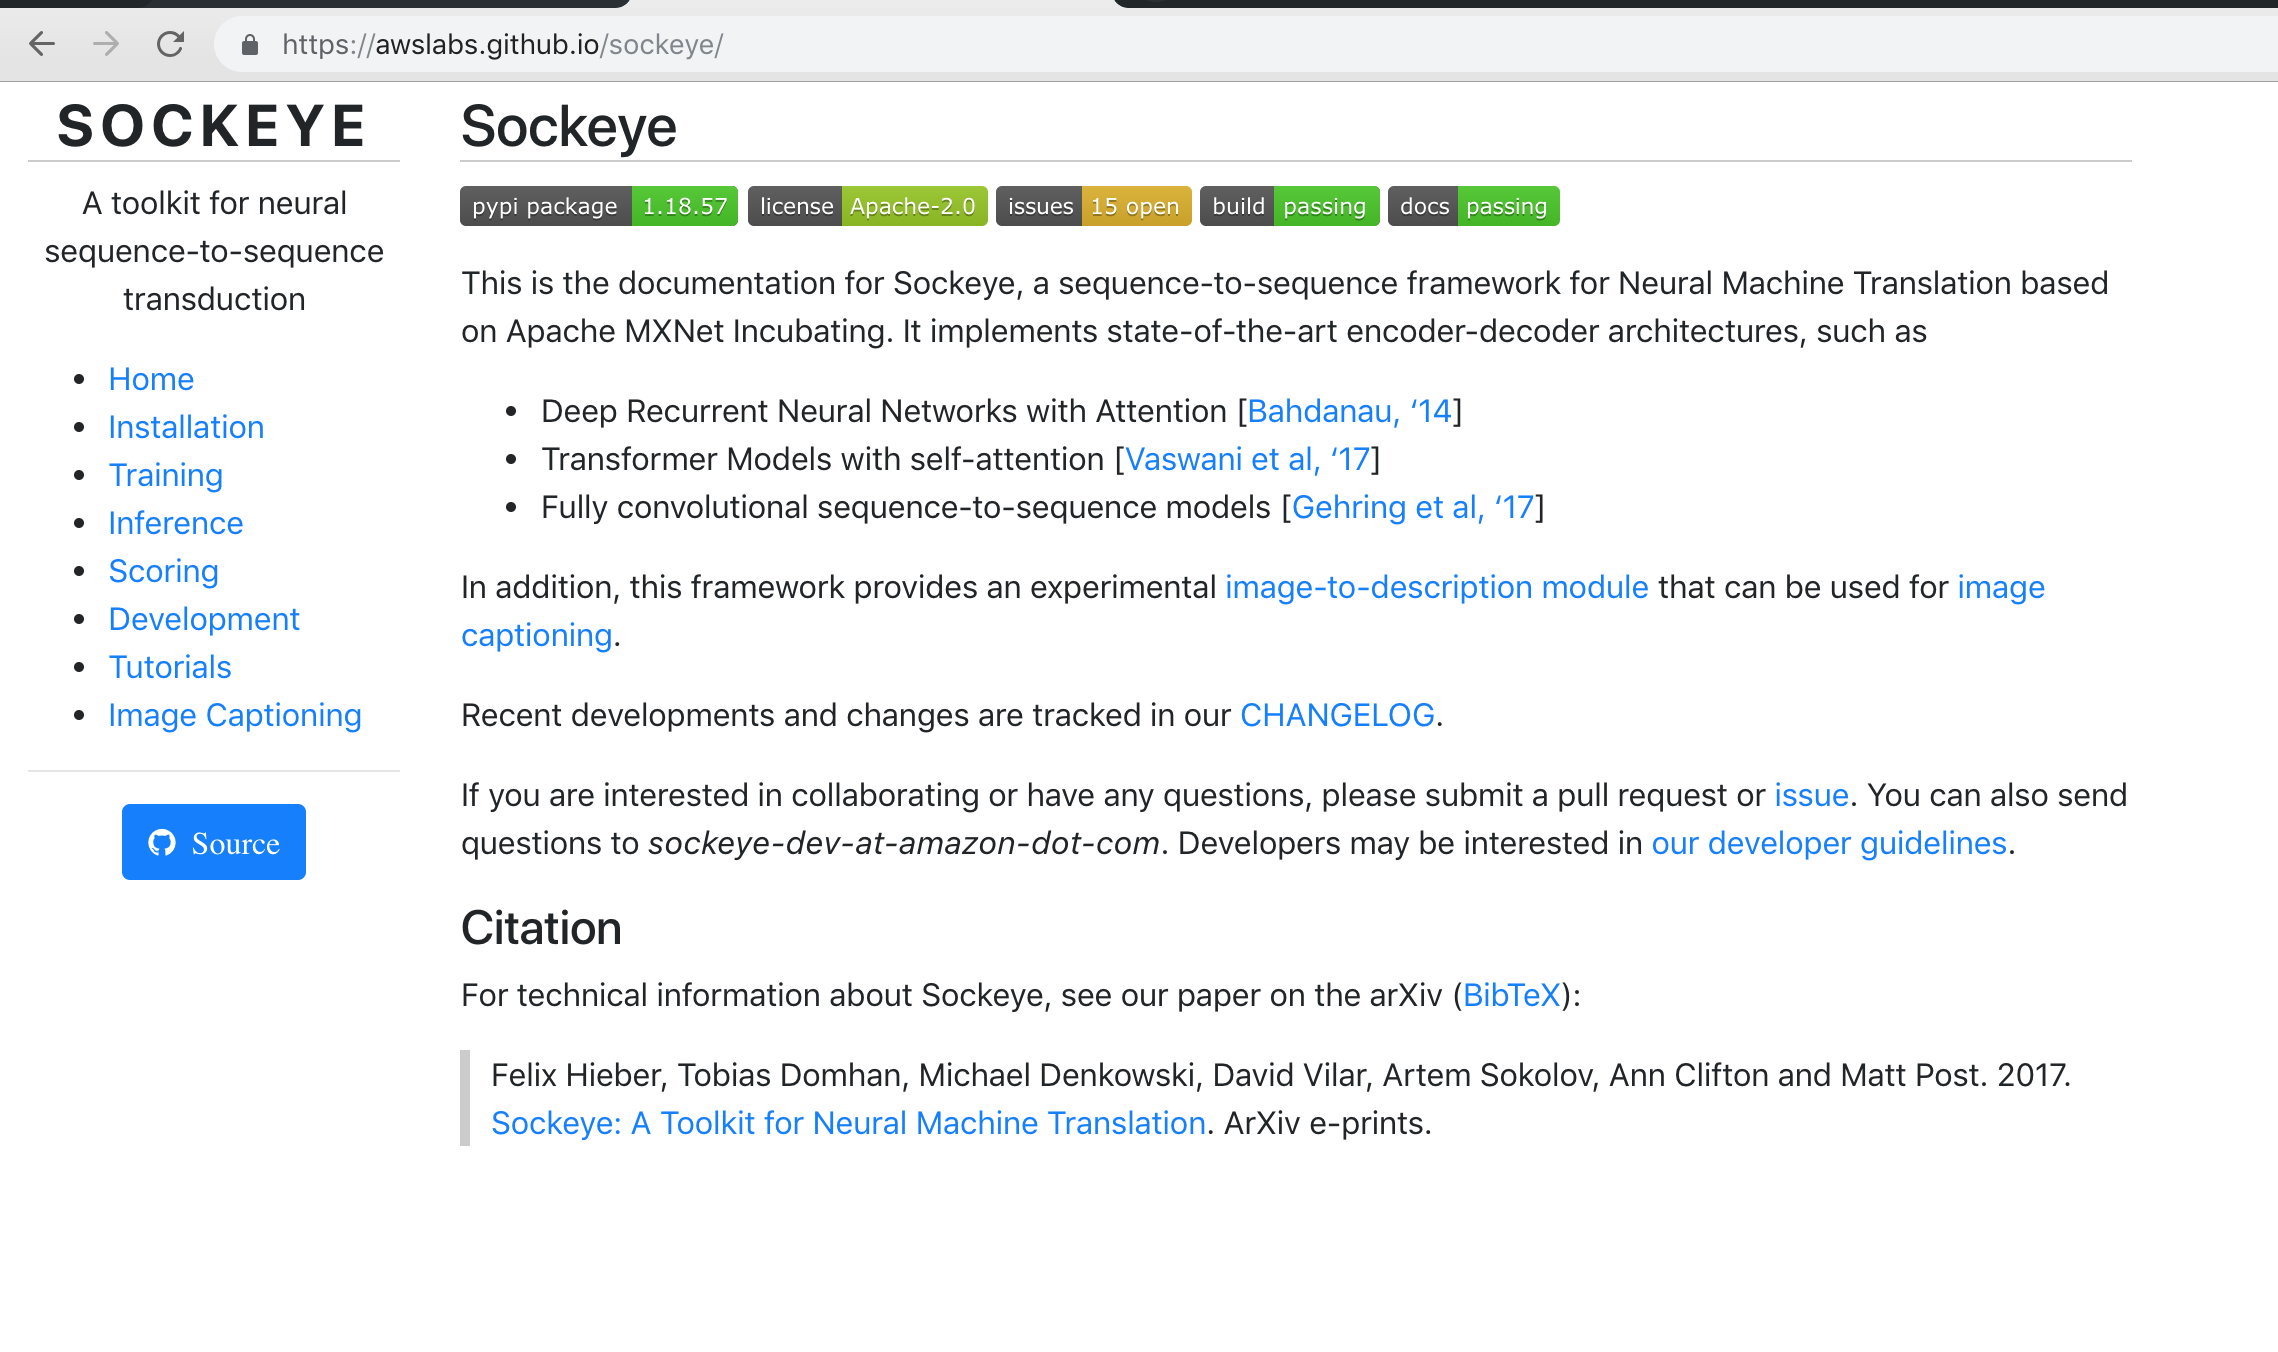Click the browser forward navigation arrow
Screen dimensions: 2278x1352
point(105,44)
